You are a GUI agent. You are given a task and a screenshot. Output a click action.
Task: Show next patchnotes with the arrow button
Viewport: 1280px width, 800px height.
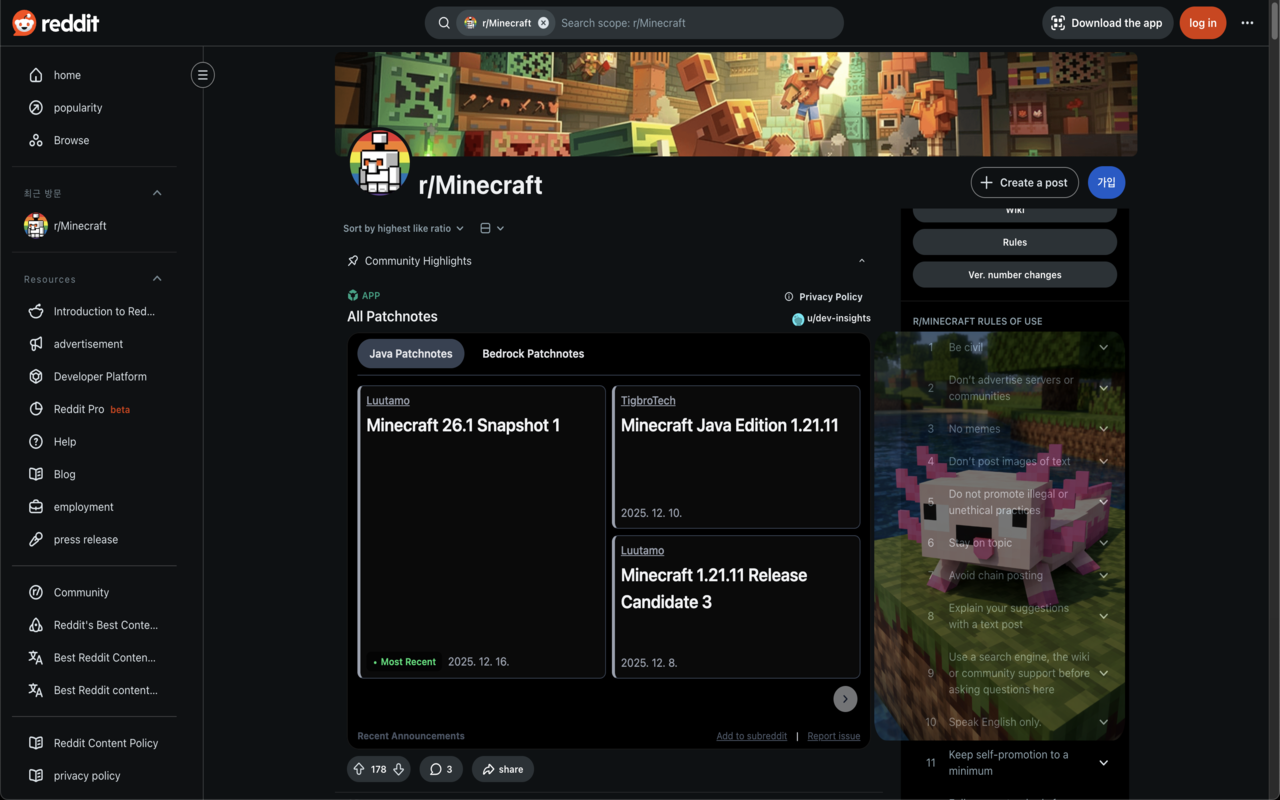pos(845,699)
